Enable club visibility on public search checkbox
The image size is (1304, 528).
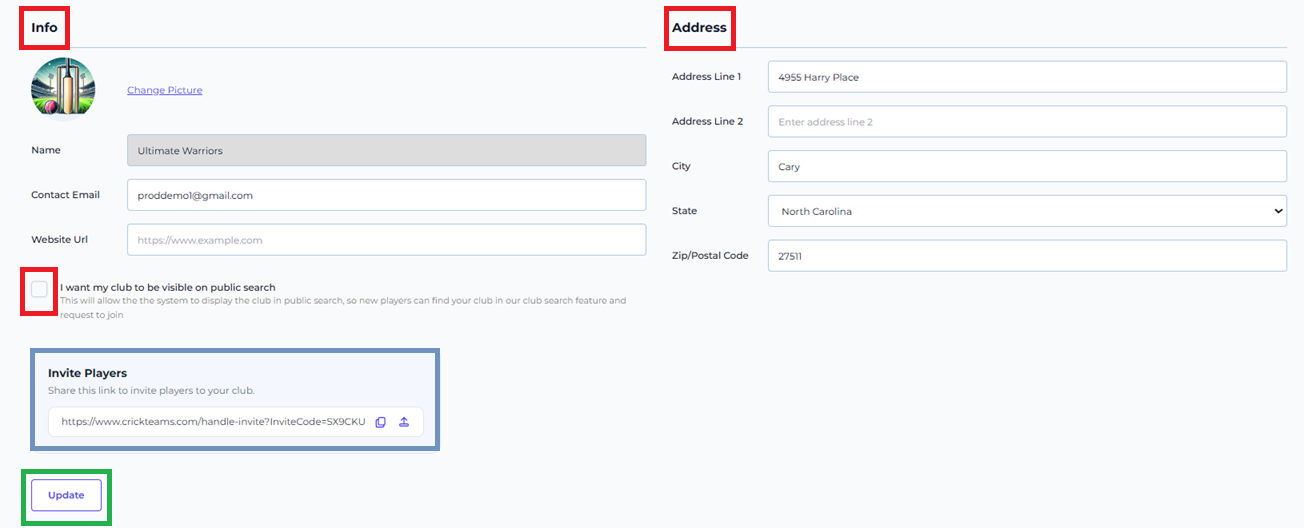coord(39,289)
